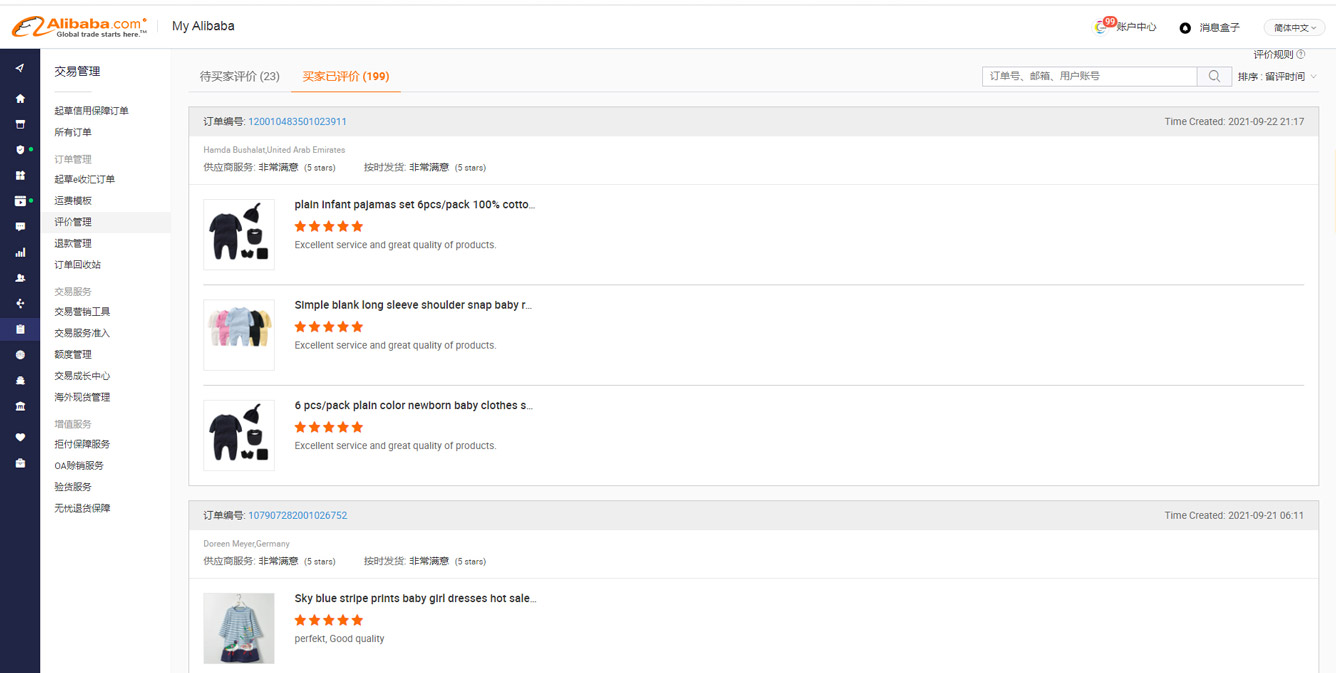The image size is (1336, 673).
Task: Open the 简体中文 language dropdown
Action: (x=1294, y=28)
